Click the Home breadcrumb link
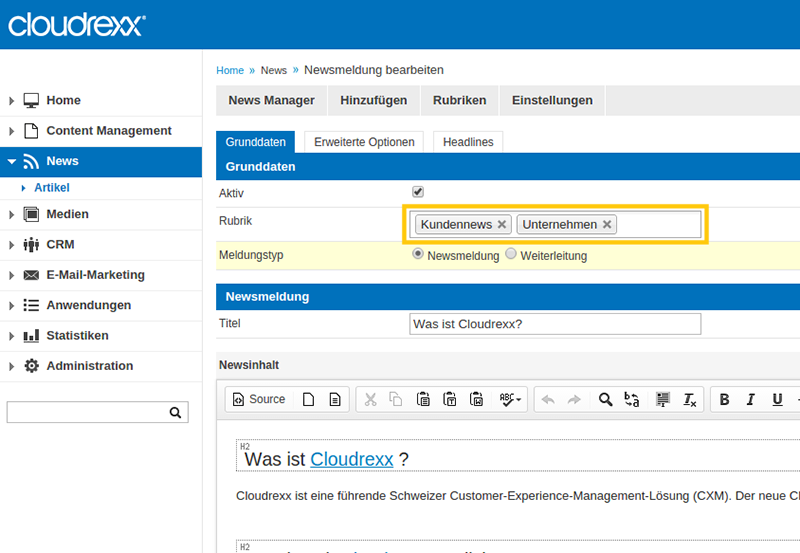 point(230,70)
